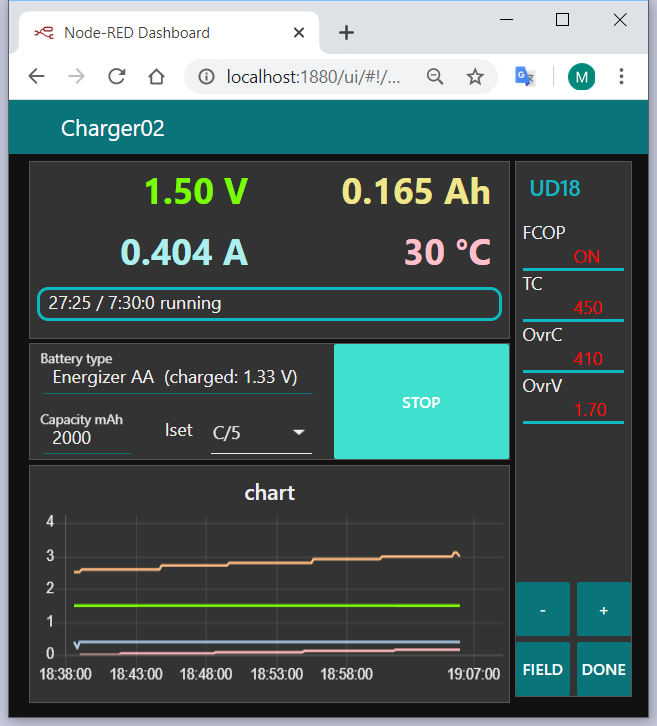Open the profile avatar M

582,76
